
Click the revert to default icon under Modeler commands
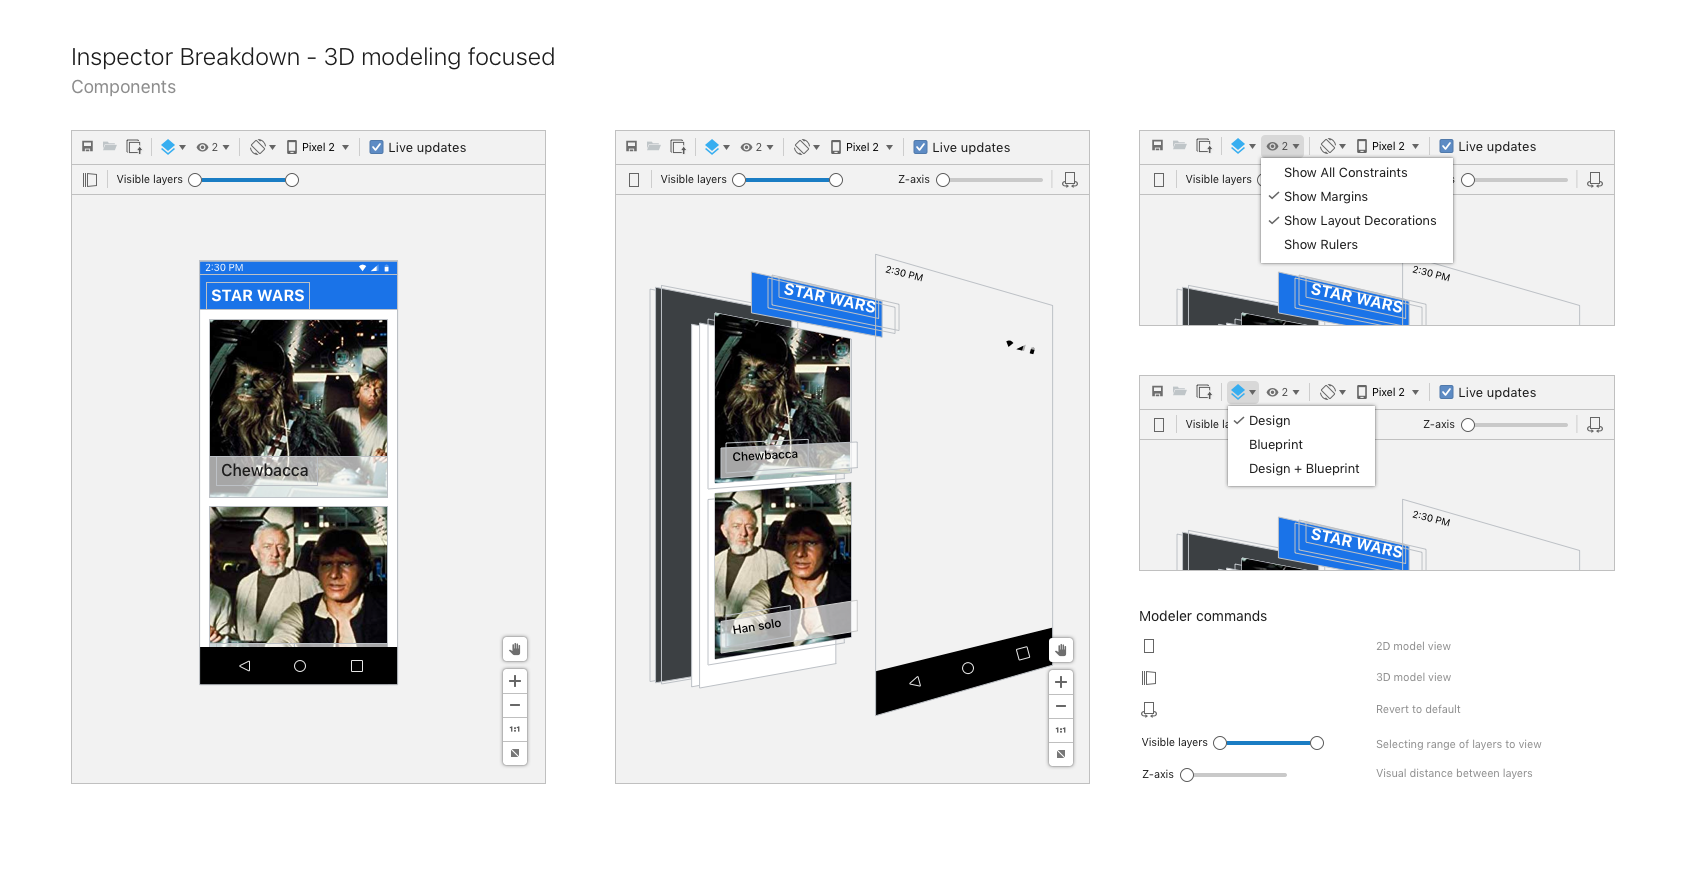click(x=1149, y=709)
